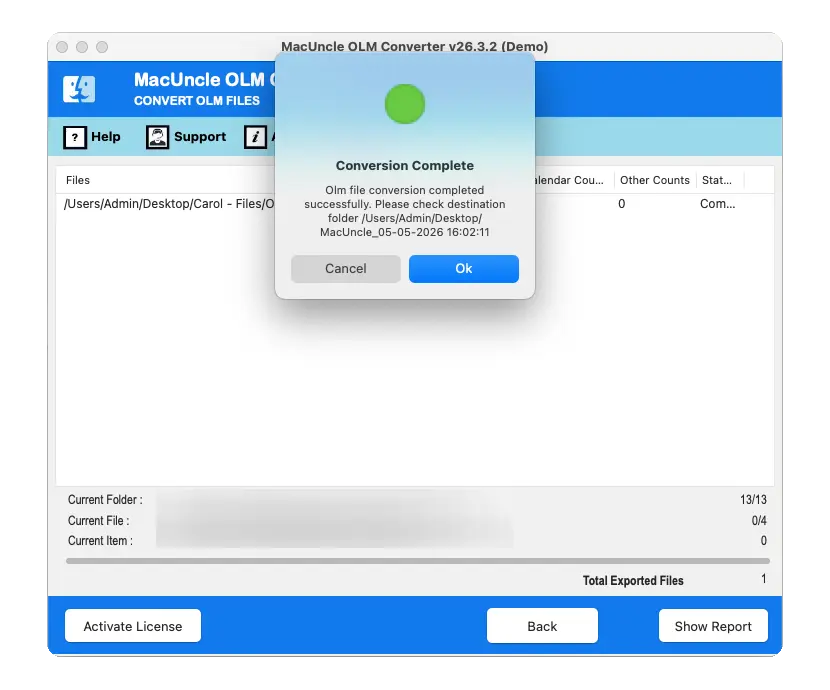Image resolution: width=830 pixels, height=690 pixels.
Task: Minimize the window with the middle title button
Action: 82,47
